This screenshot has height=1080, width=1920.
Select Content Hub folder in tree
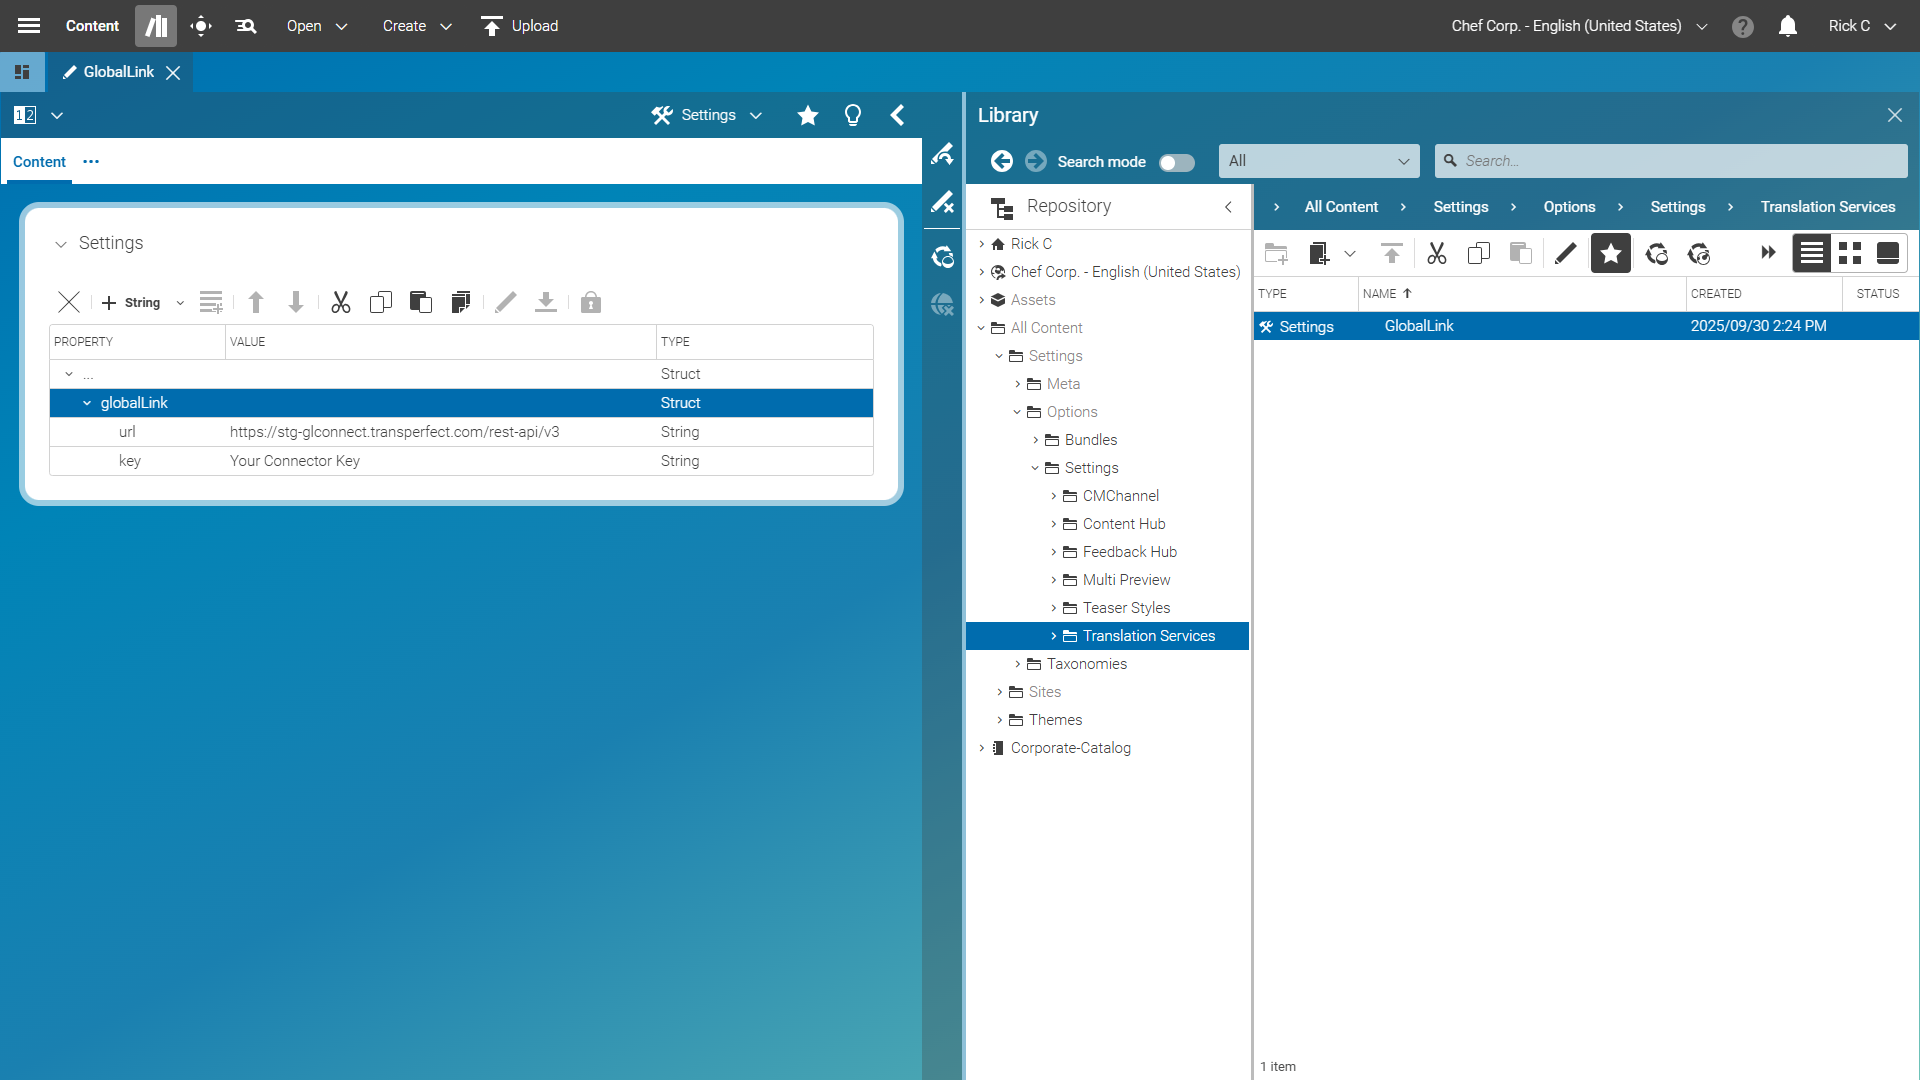coord(1124,524)
